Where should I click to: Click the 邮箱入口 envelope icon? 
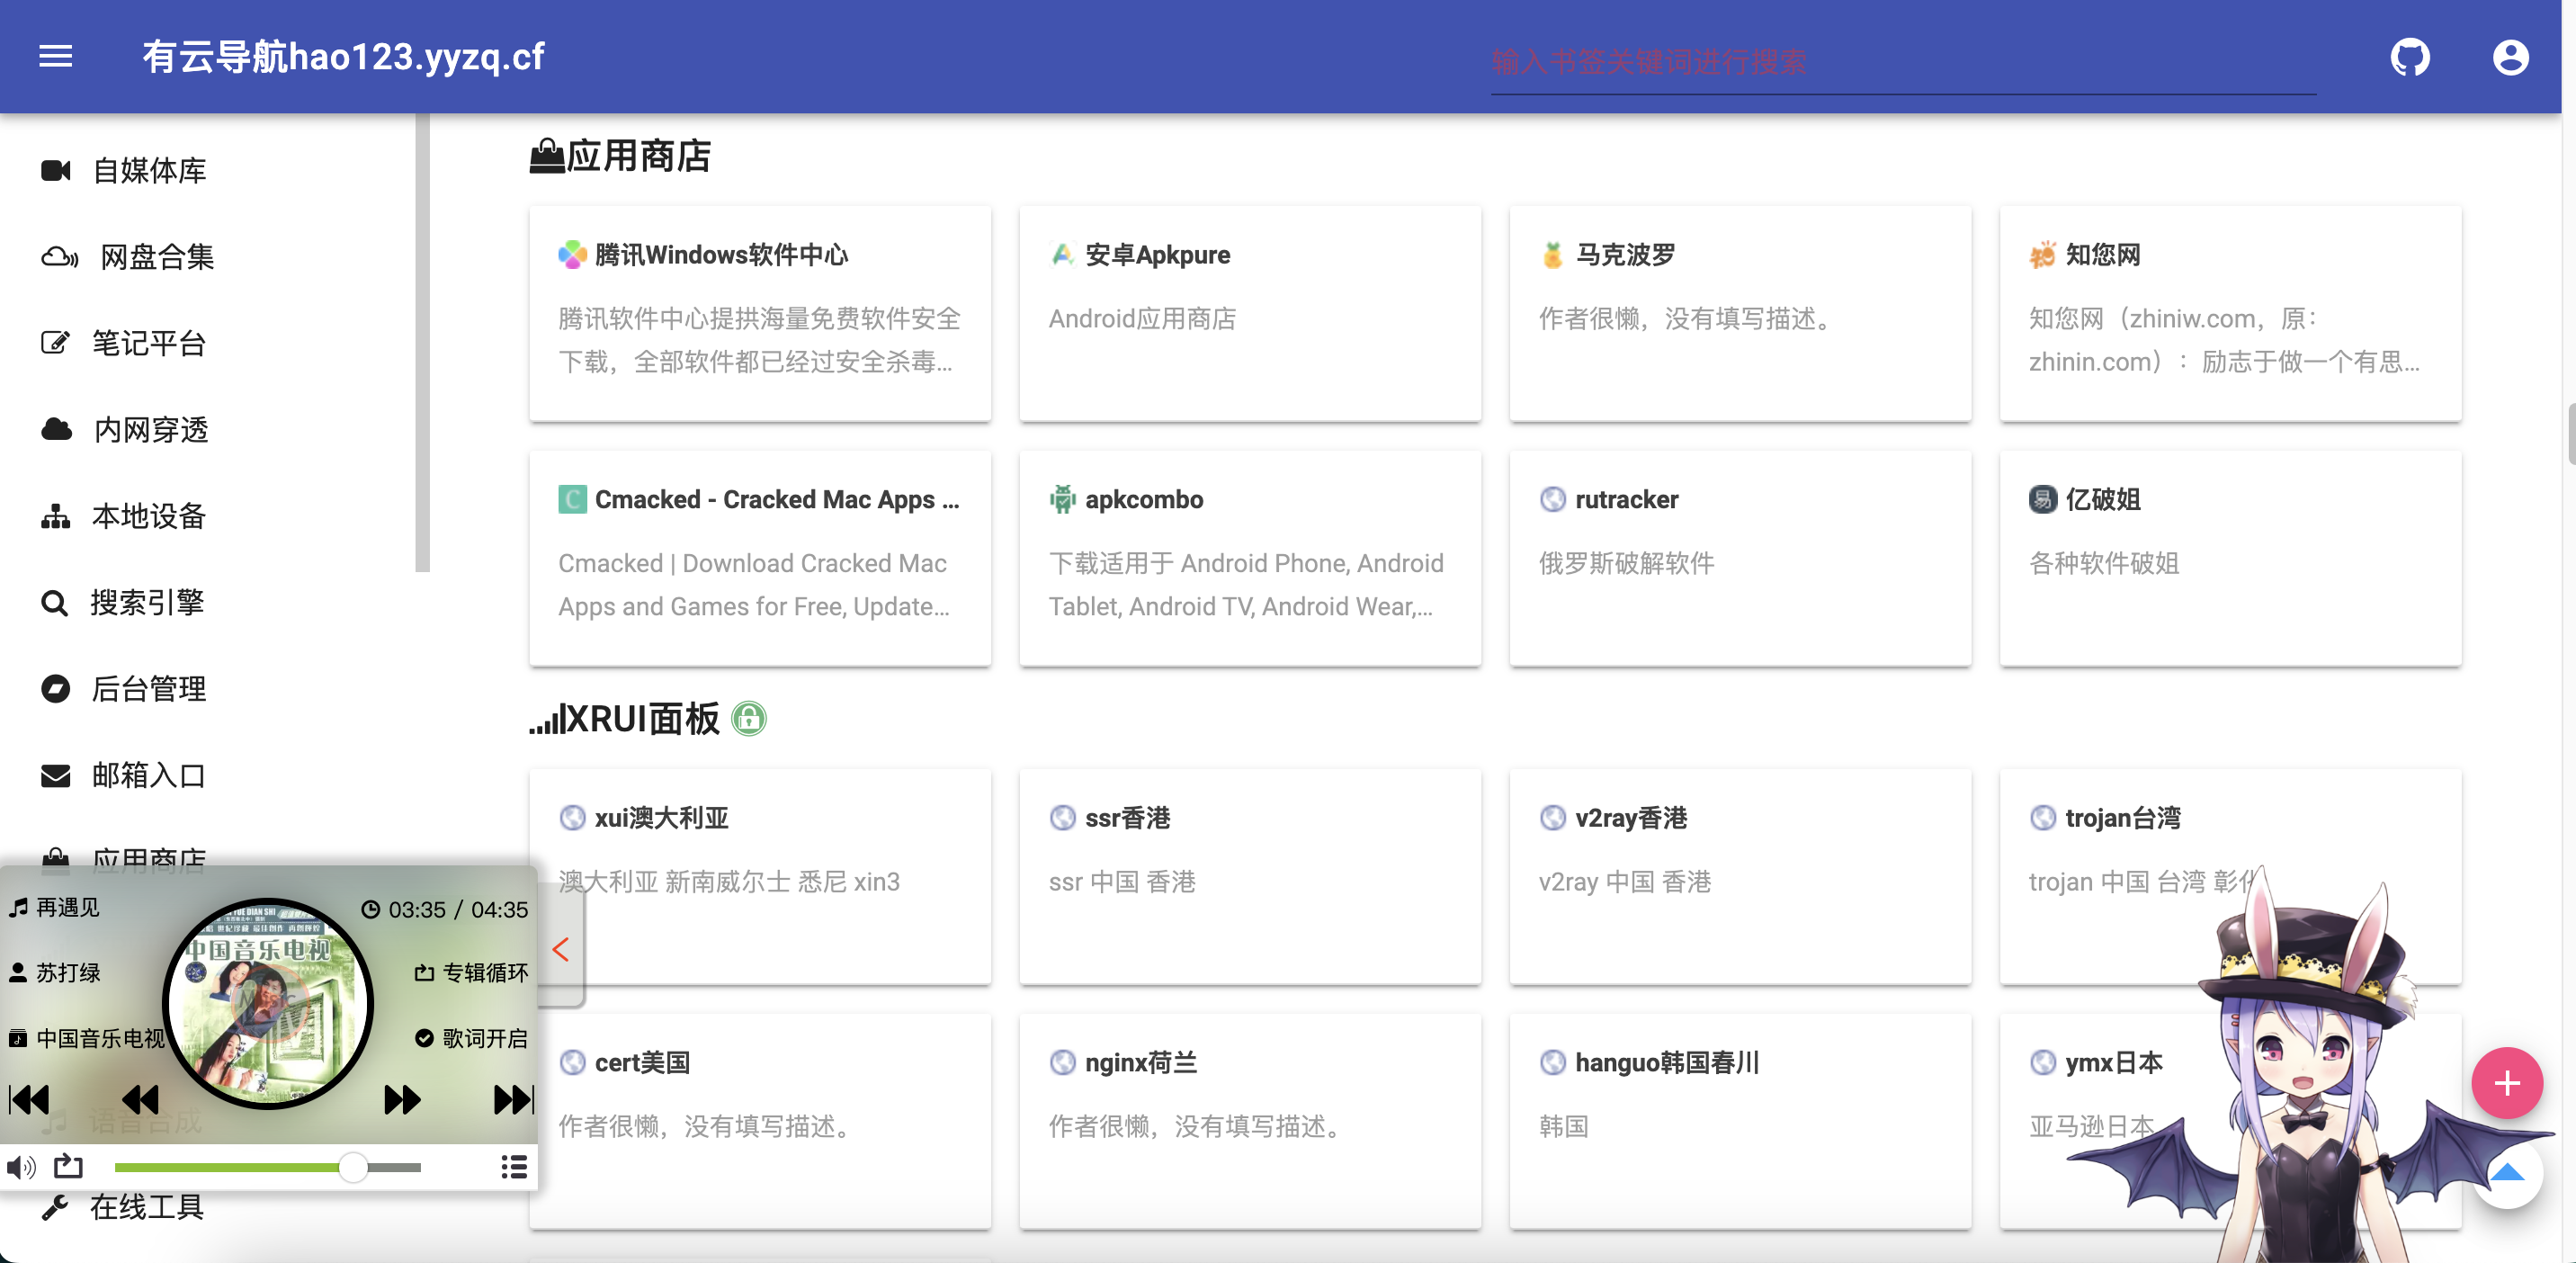(x=55, y=775)
